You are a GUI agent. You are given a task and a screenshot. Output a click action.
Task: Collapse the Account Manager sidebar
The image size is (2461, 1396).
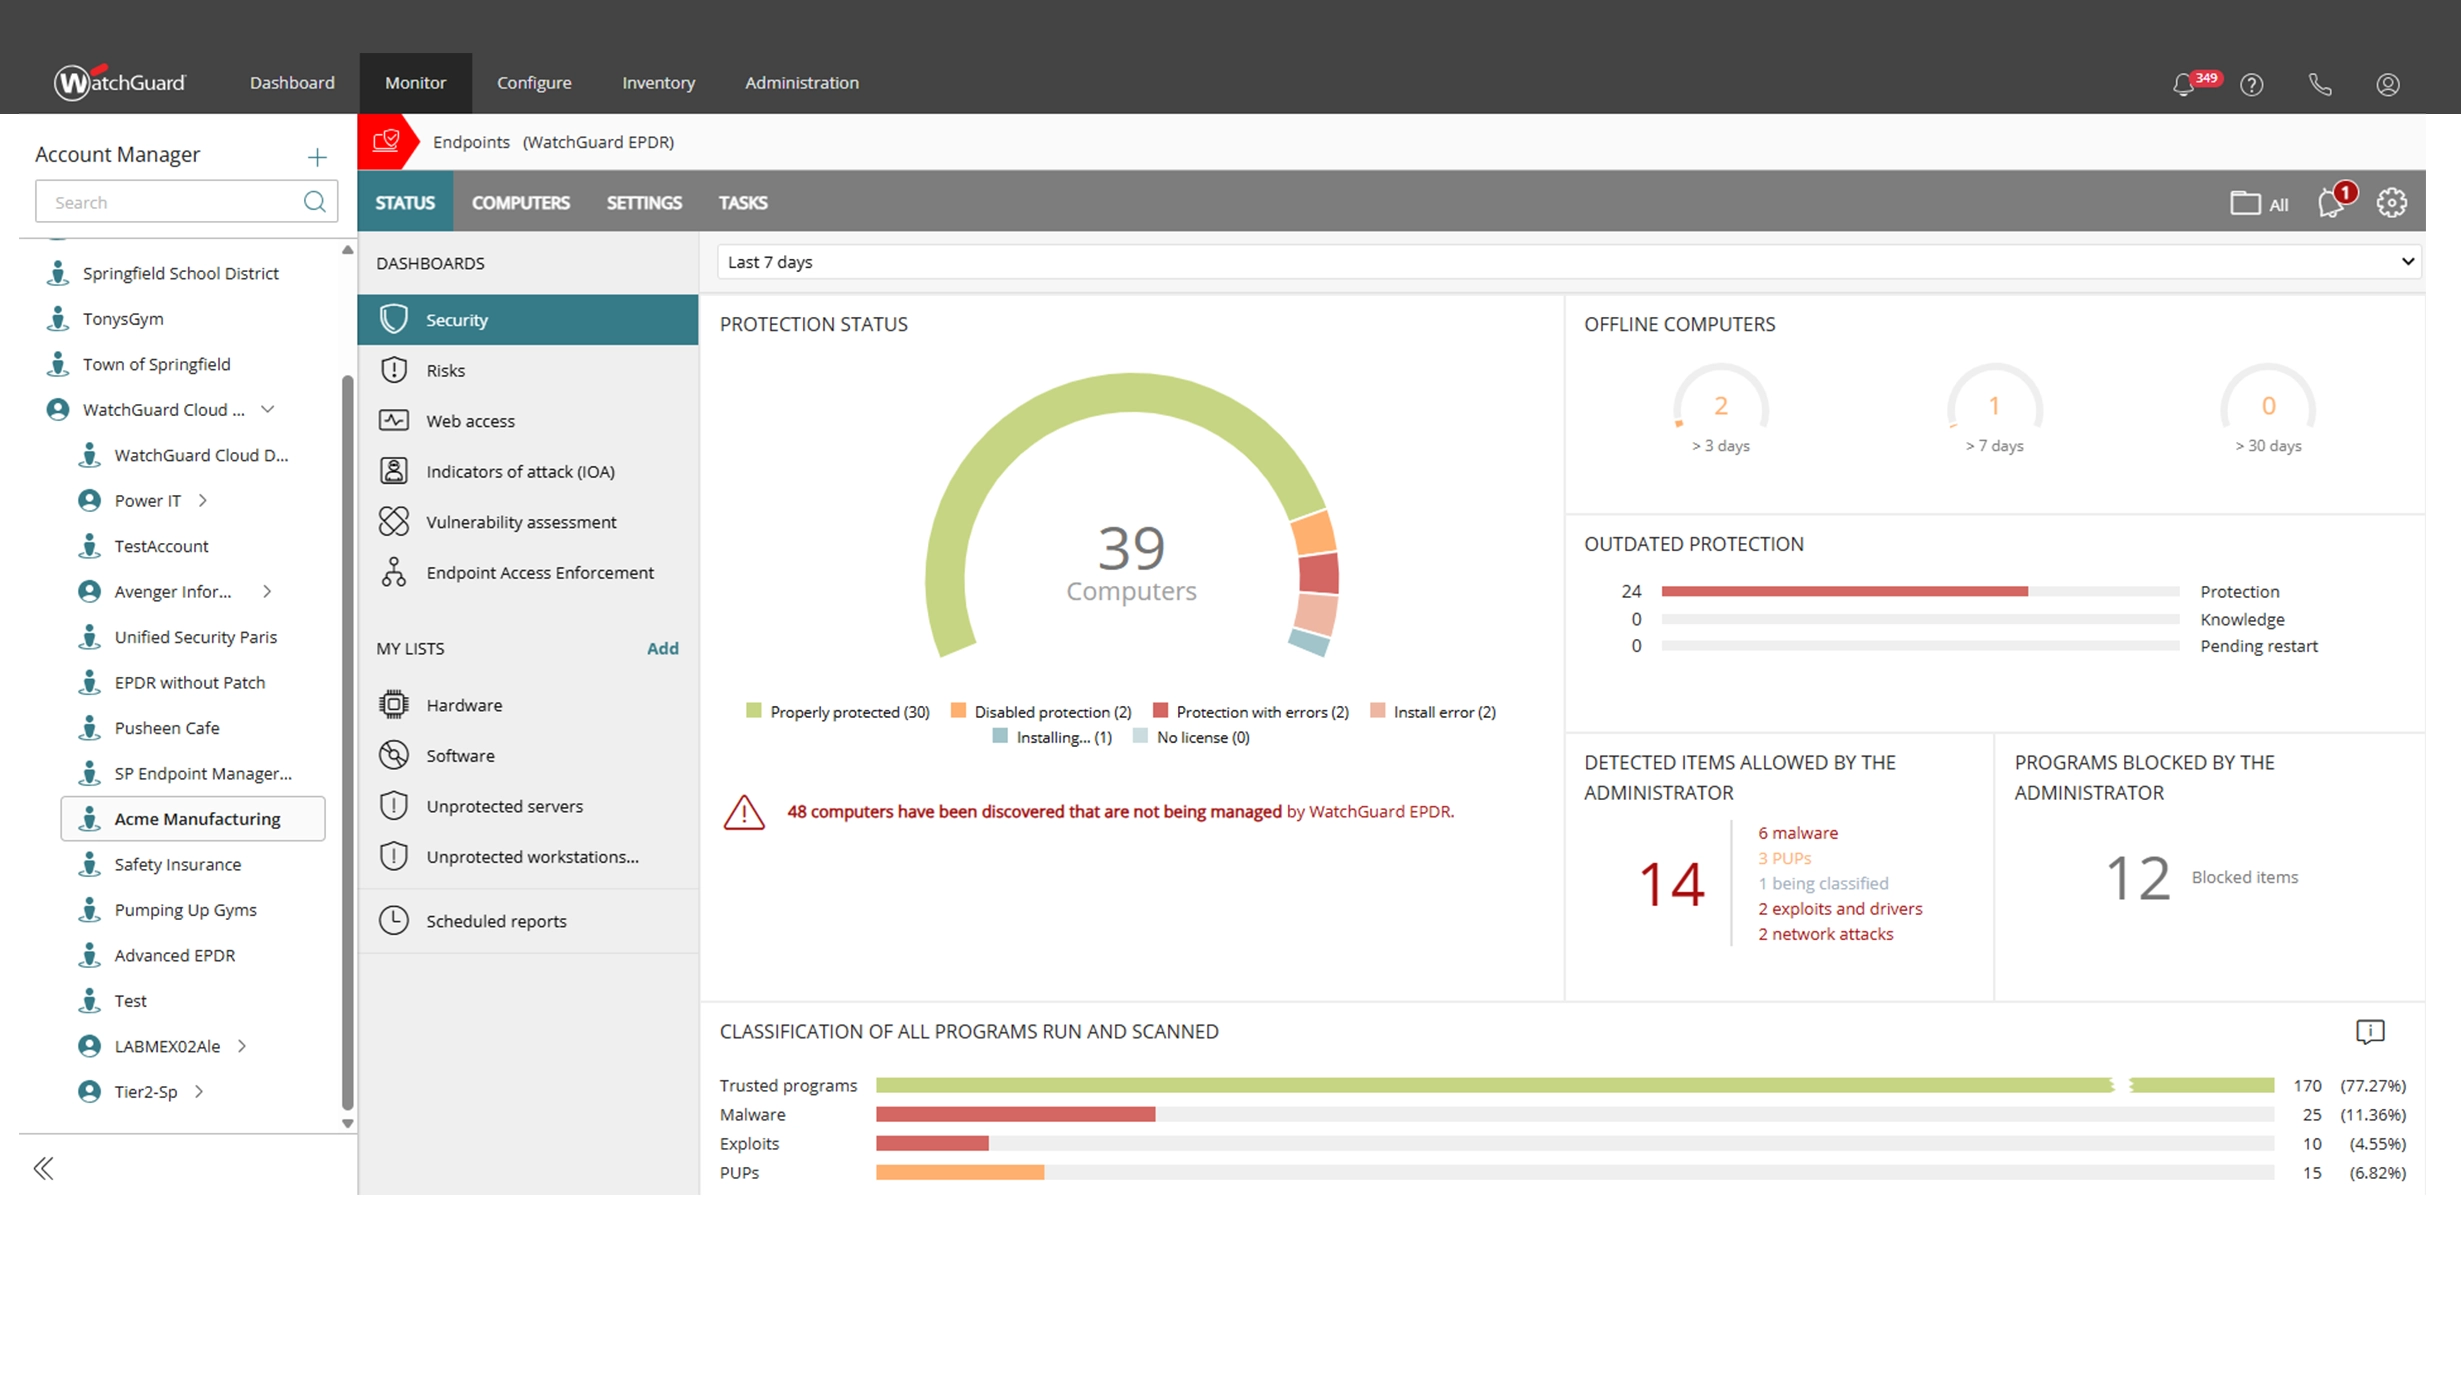click(x=43, y=1168)
